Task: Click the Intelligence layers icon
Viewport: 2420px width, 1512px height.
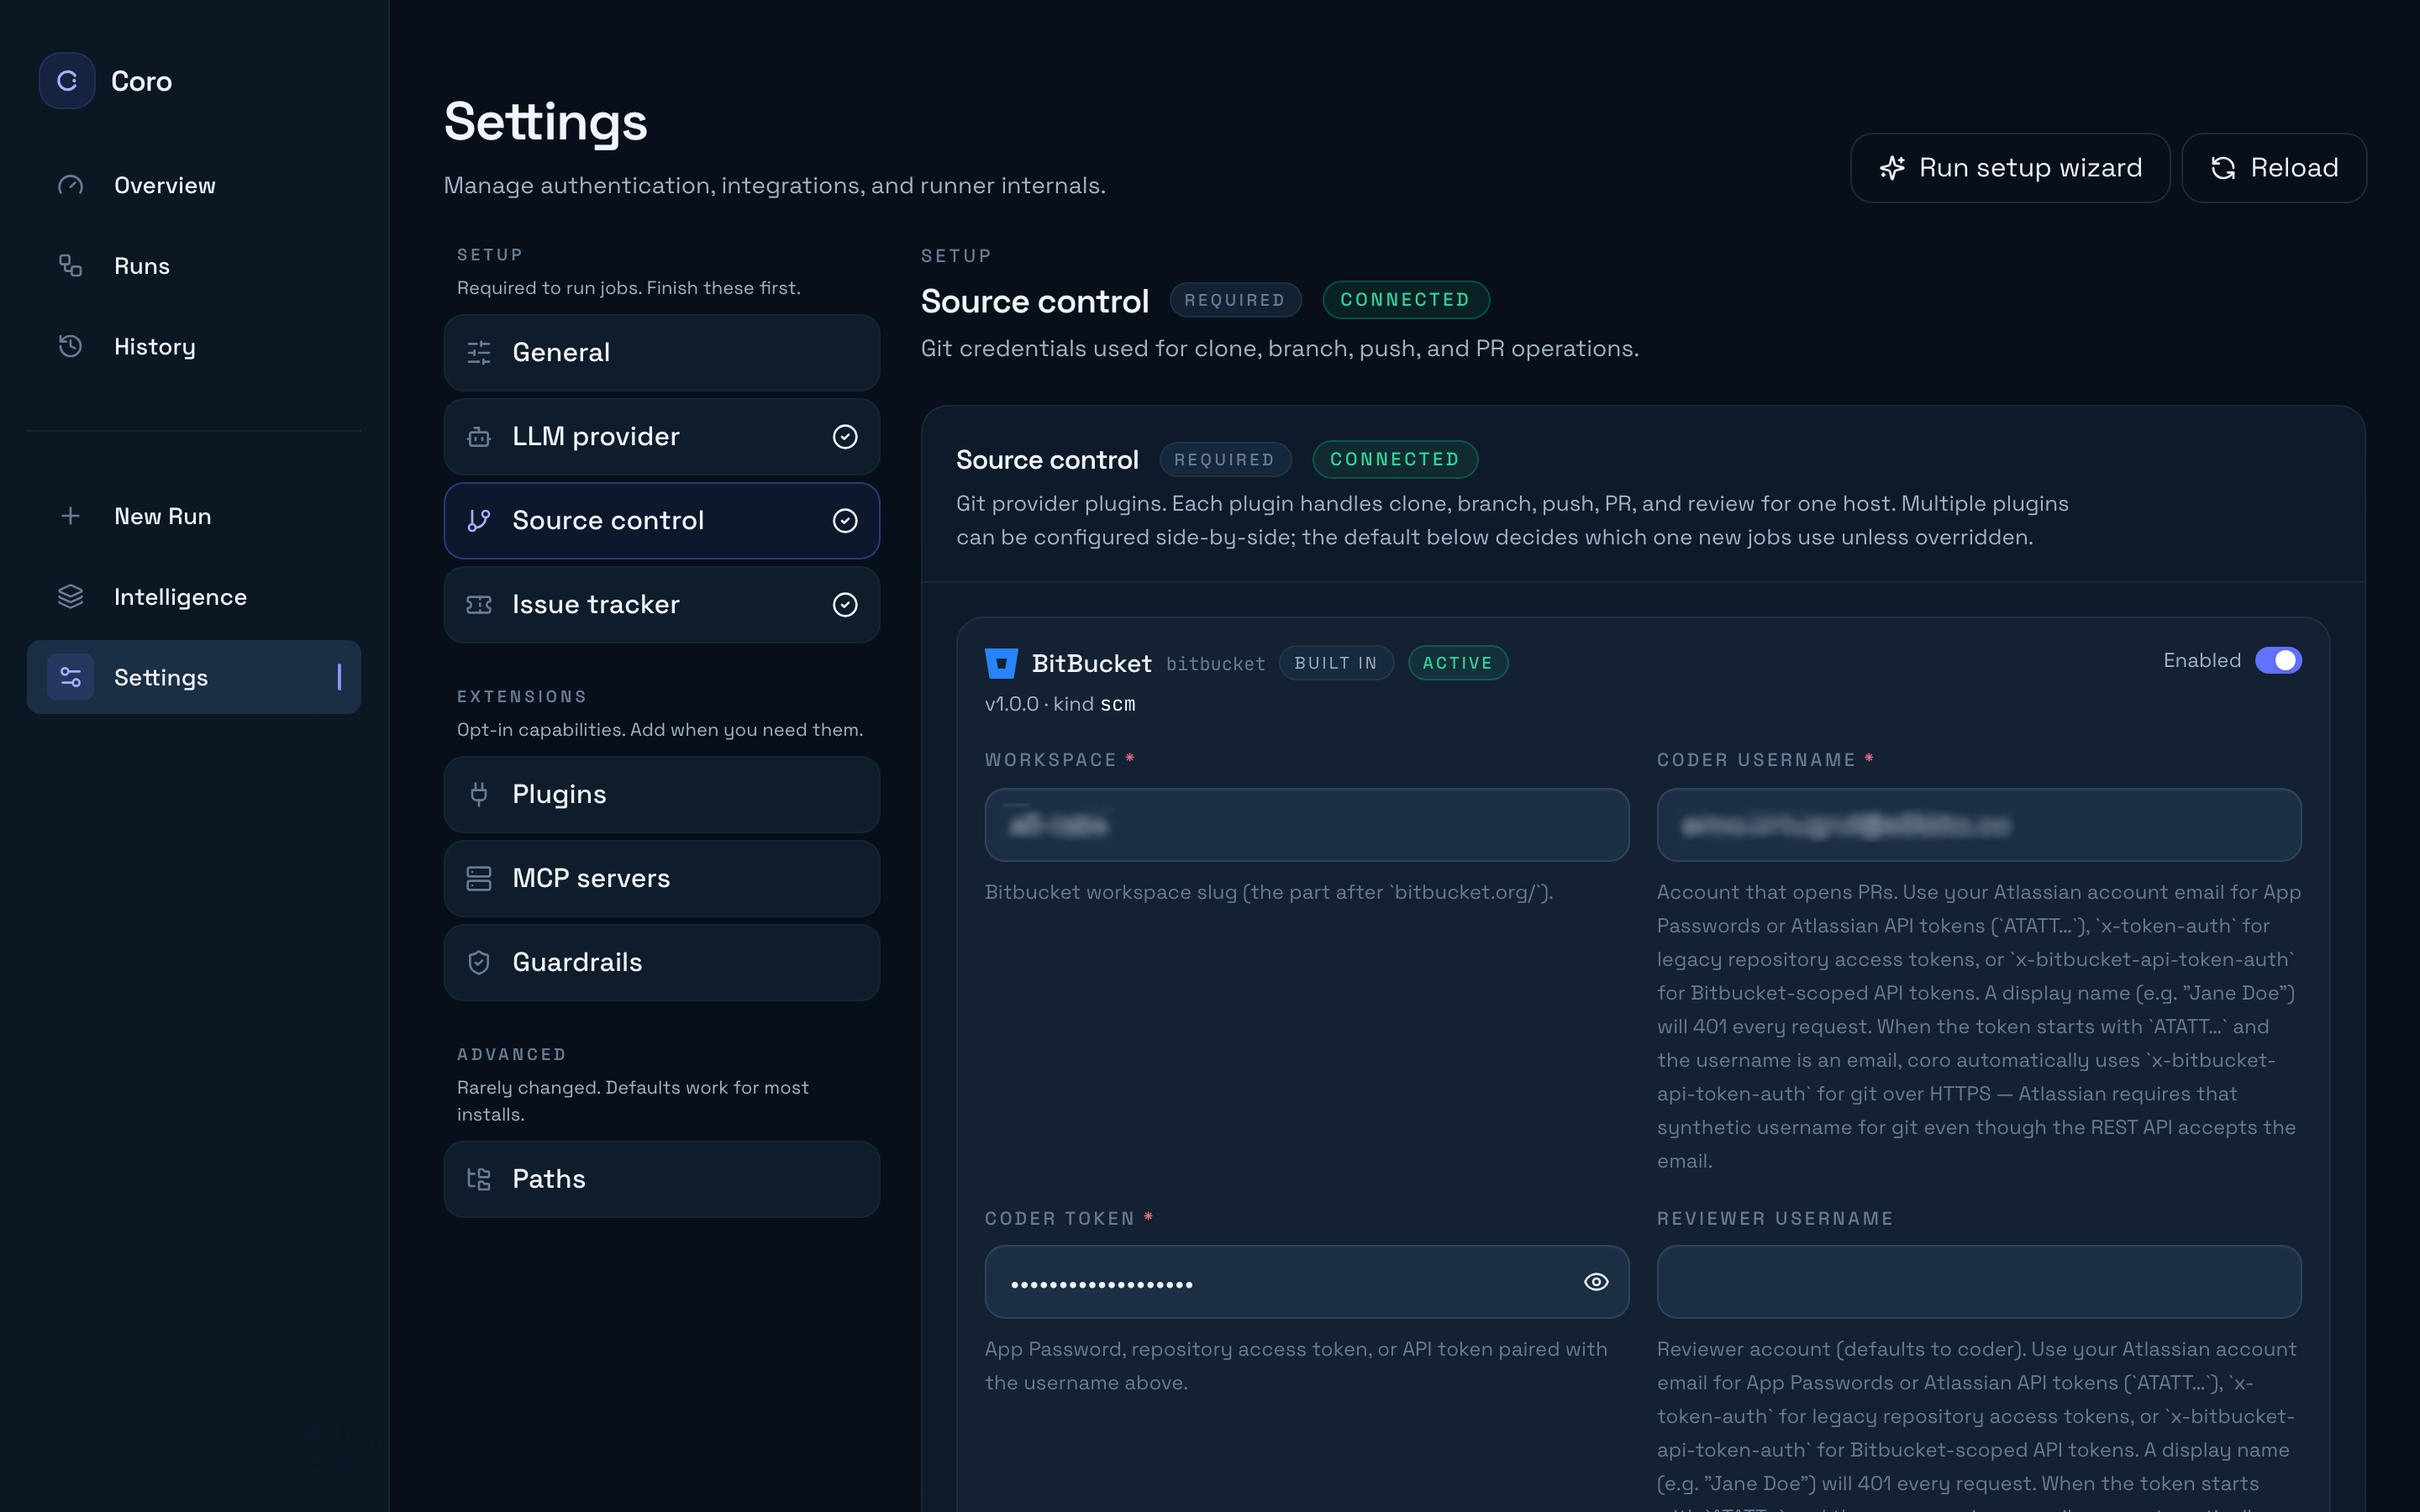Action: click(70, 597)
